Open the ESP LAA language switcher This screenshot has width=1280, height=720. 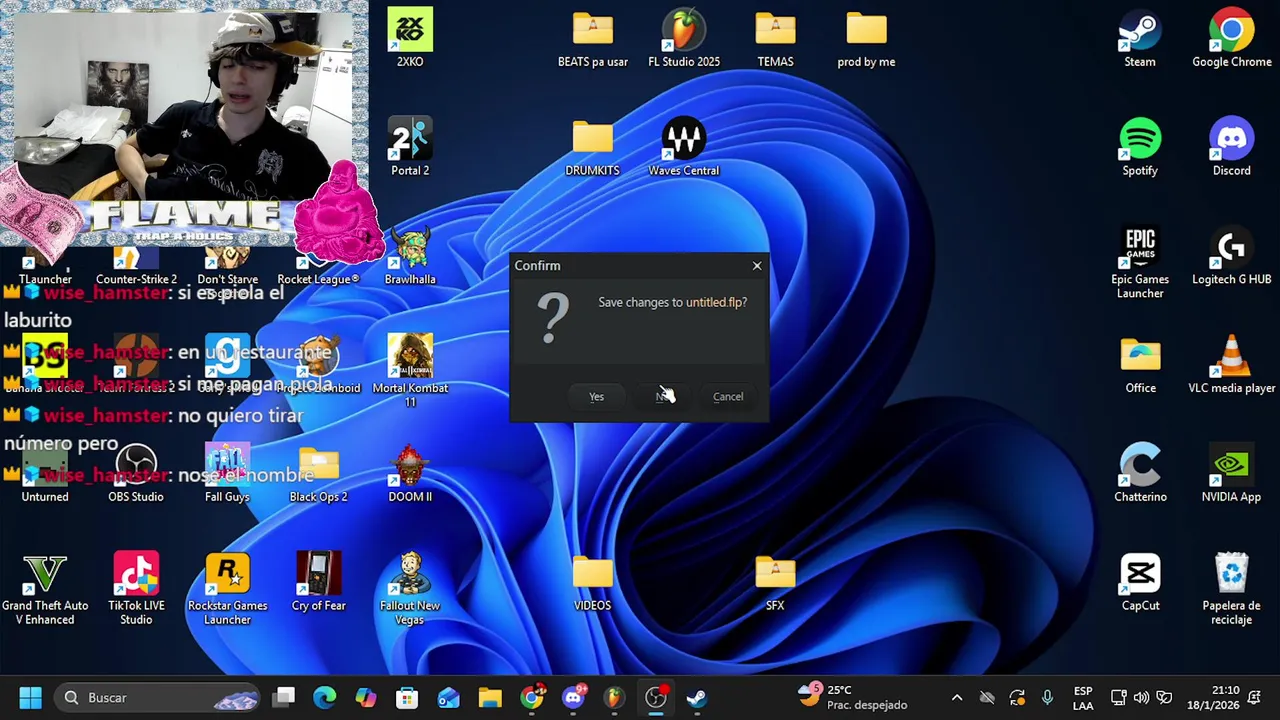tap(1083, 698)
